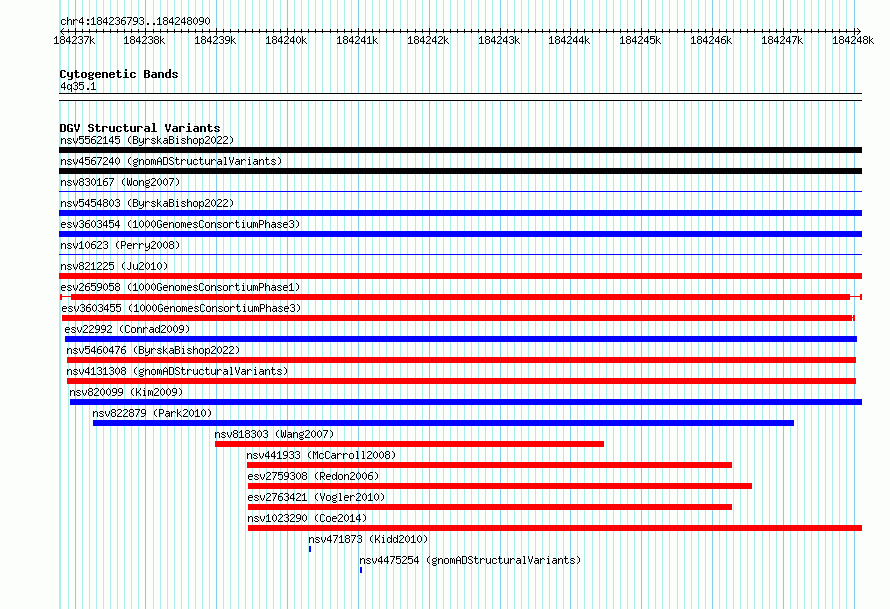Image resolution: width=890 pixels, height=609 pixels.
Task: Open the nsv820099 (Kim2009) label
Action: click(126, 392)
